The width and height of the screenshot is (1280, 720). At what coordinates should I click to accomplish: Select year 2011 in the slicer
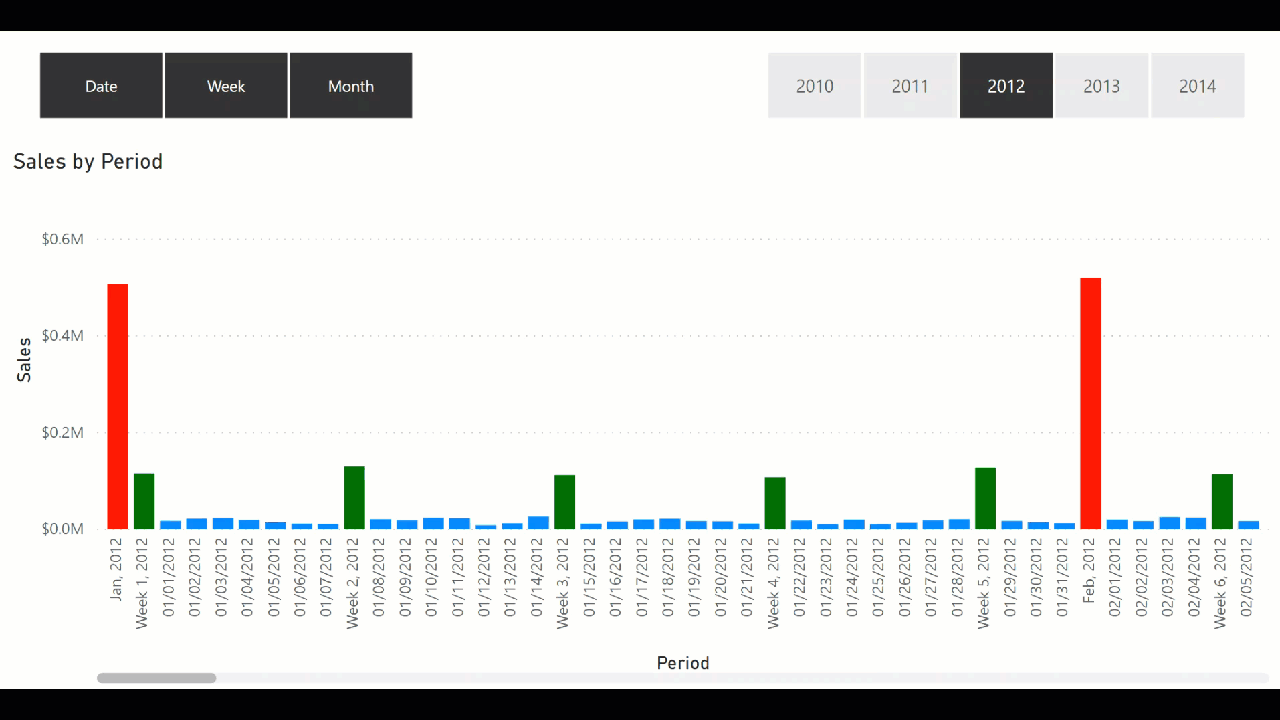pyautogui.click(x=910, y=86)
